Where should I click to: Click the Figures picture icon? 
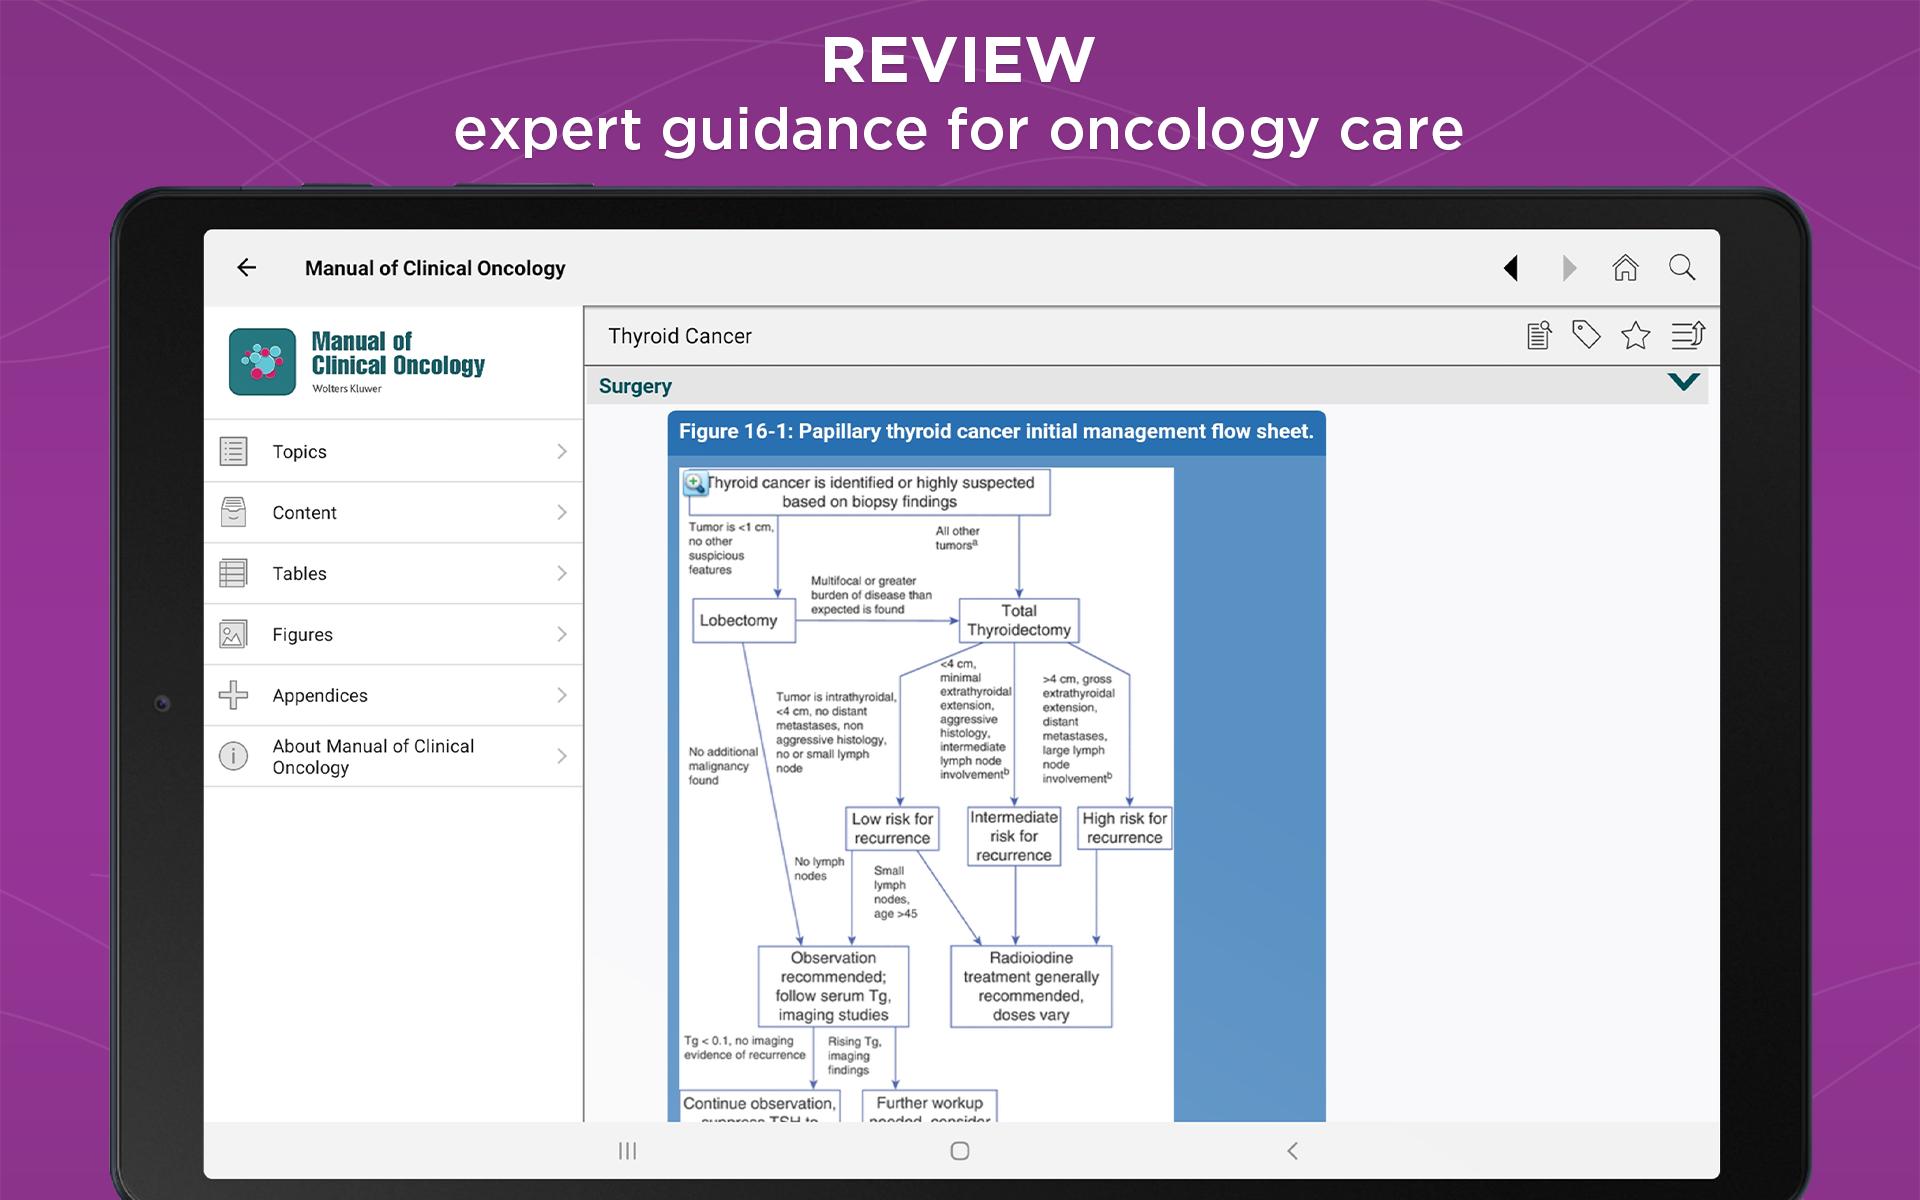pyautogui.click(x=233, y=634)
